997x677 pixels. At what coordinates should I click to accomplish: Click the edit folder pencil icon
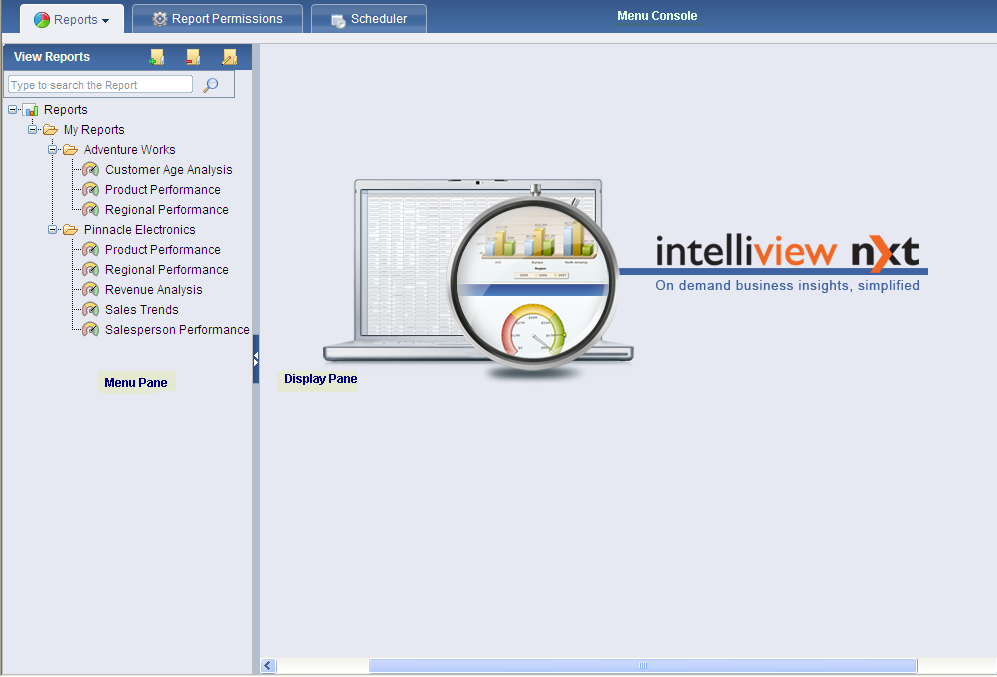tap(230, 57)
